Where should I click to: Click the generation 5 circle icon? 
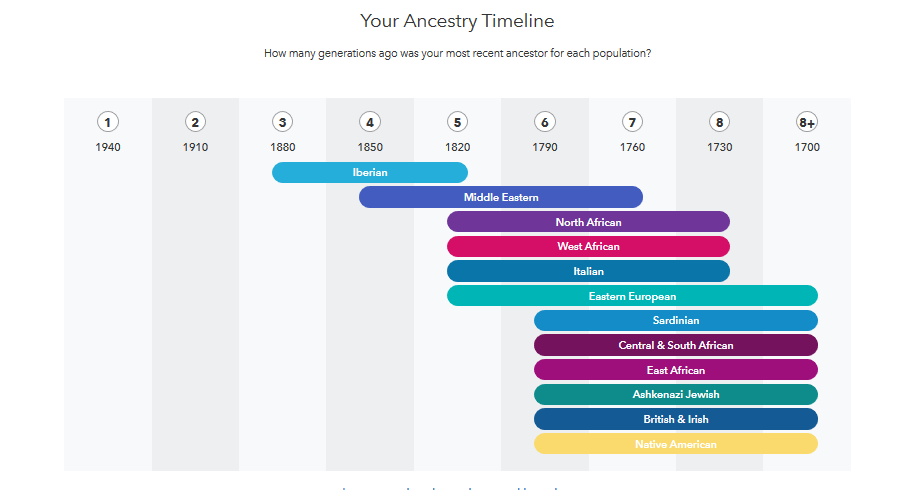click(x=457, y=122)
